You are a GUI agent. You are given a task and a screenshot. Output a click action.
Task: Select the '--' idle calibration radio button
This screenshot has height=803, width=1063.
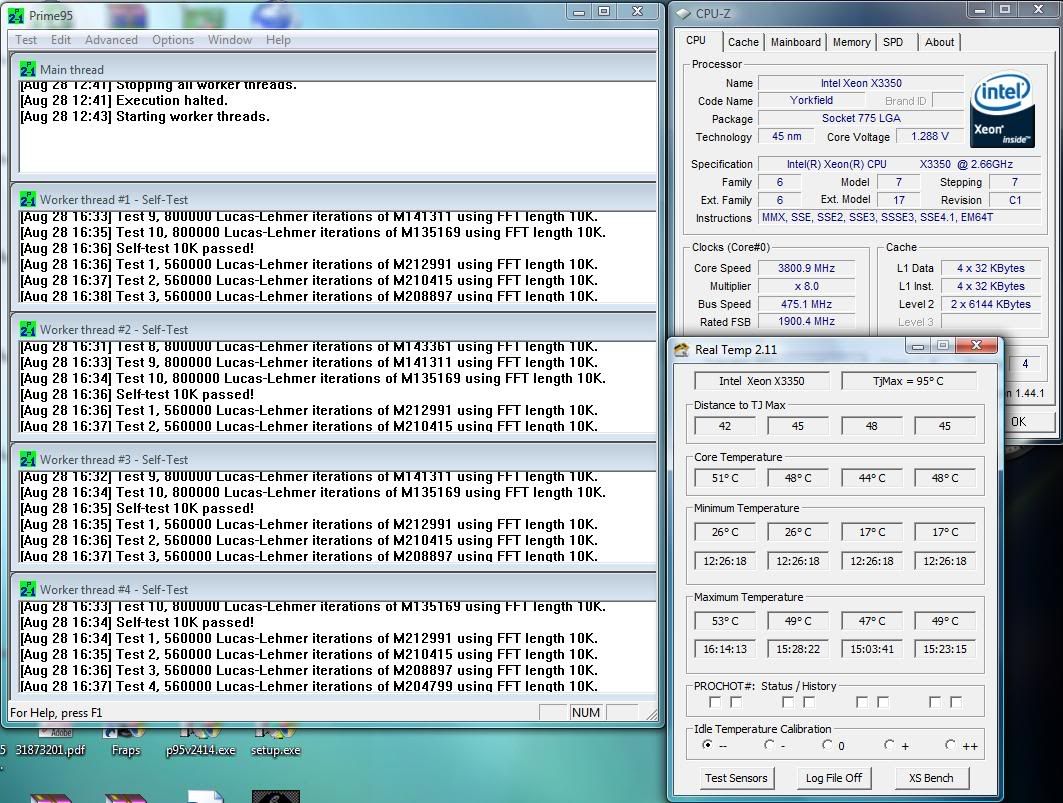707,745
